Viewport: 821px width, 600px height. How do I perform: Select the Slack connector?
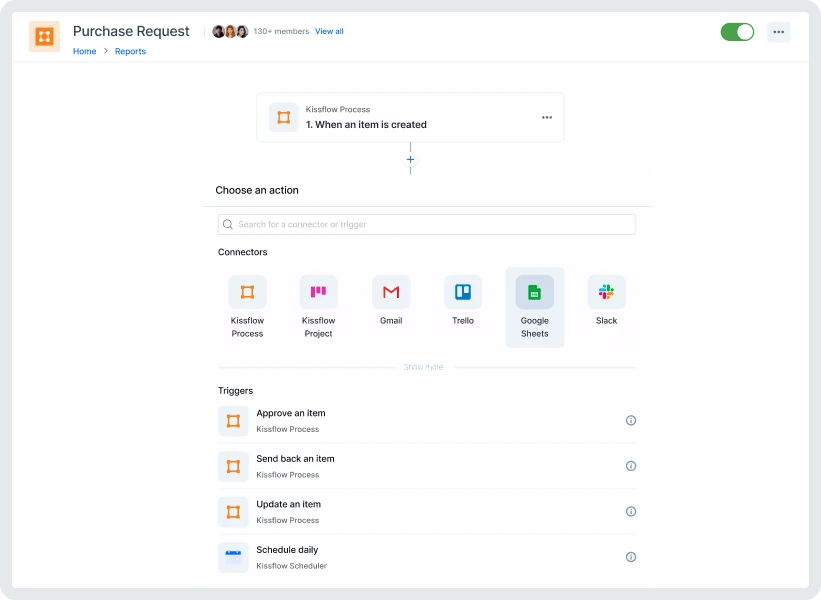click(606, 301)
